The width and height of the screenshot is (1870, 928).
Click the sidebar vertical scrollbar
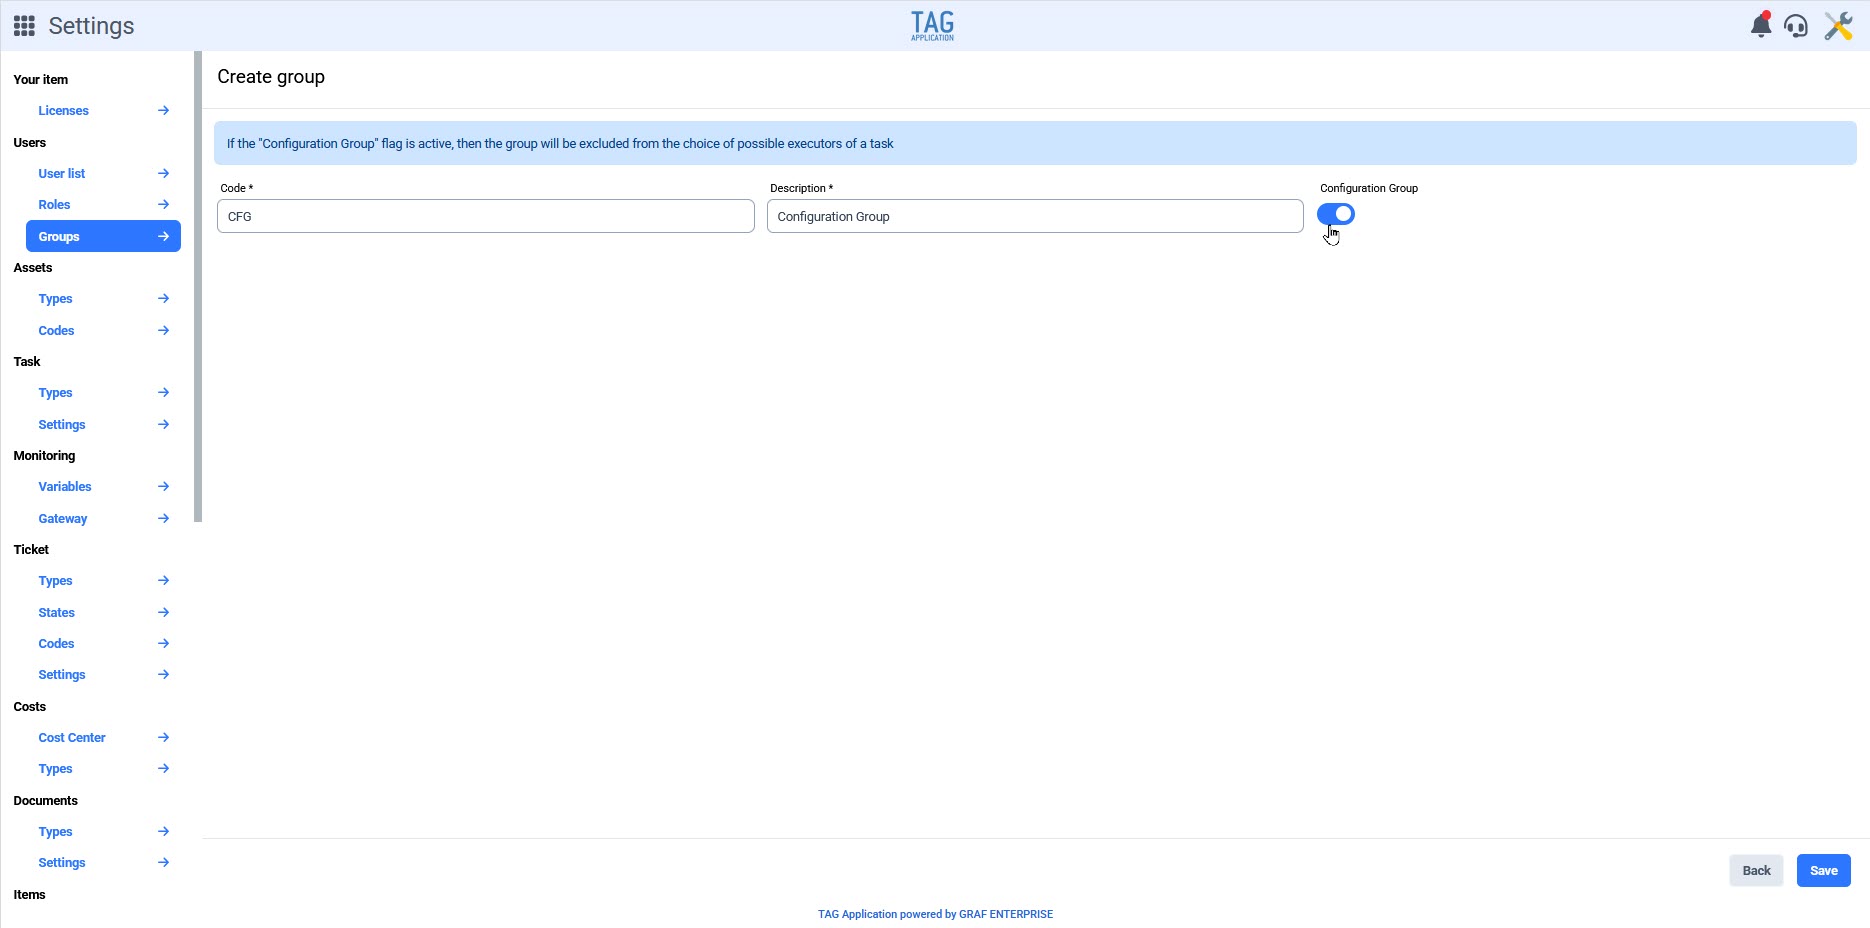198,287
